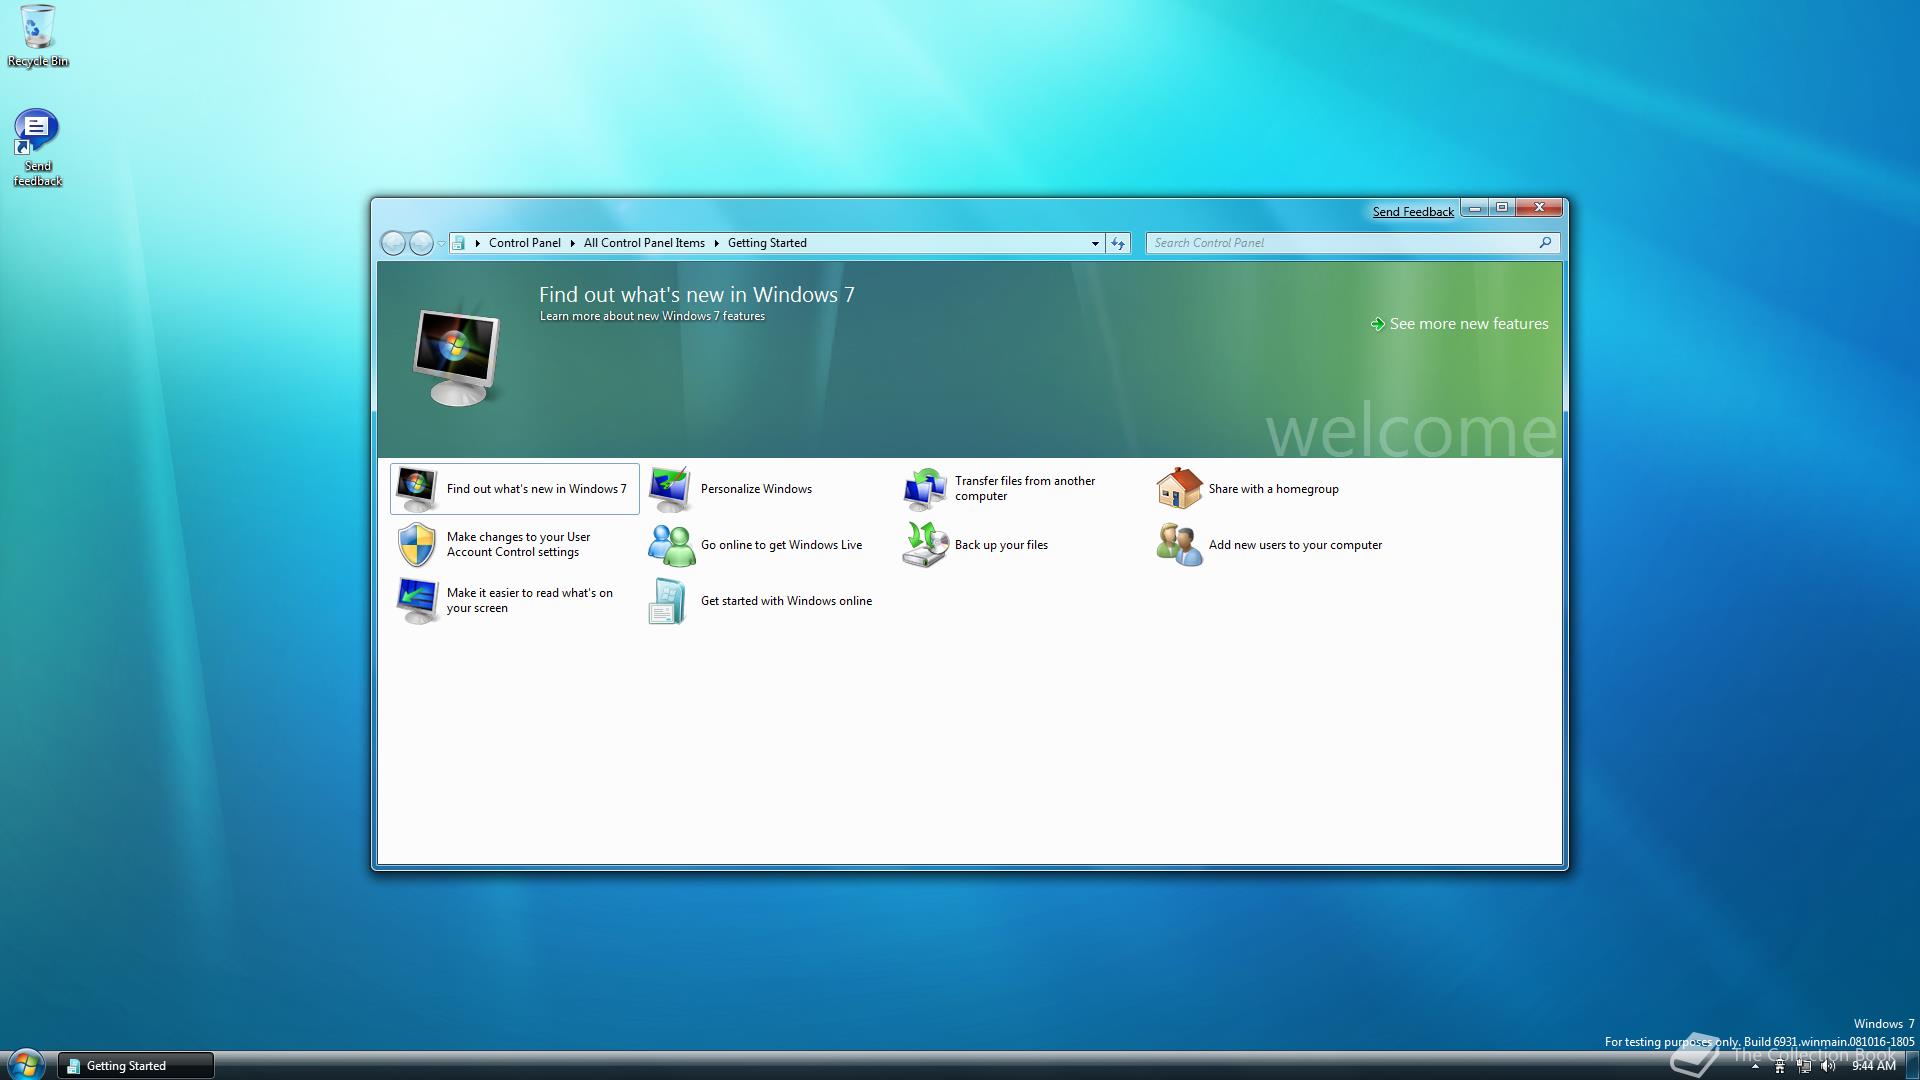
Task: Select Get started with Windows online label
Action: tap(786, 601)
